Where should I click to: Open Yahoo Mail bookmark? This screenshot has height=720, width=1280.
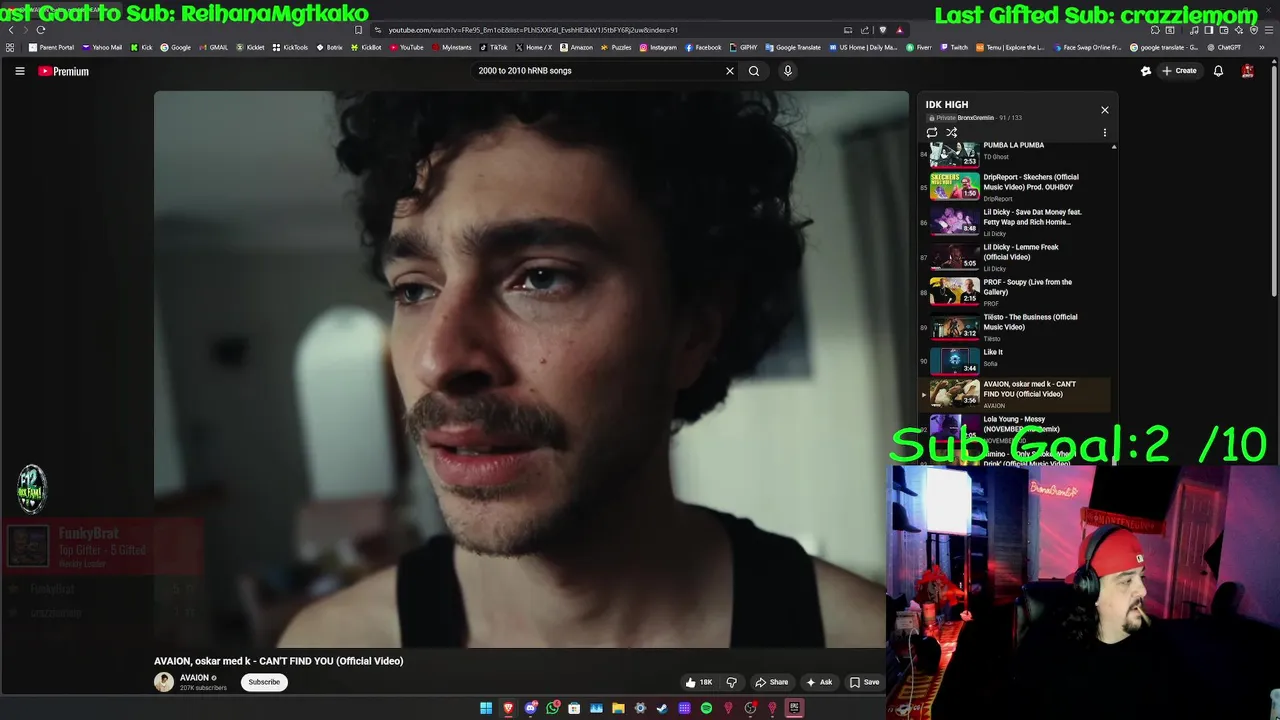102,47
